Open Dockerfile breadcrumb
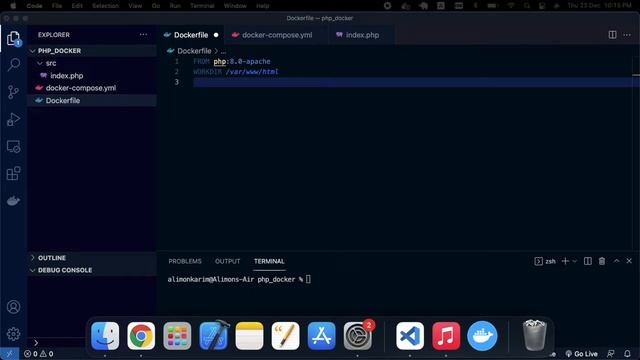640x360 pixels. tap(194, 51)
